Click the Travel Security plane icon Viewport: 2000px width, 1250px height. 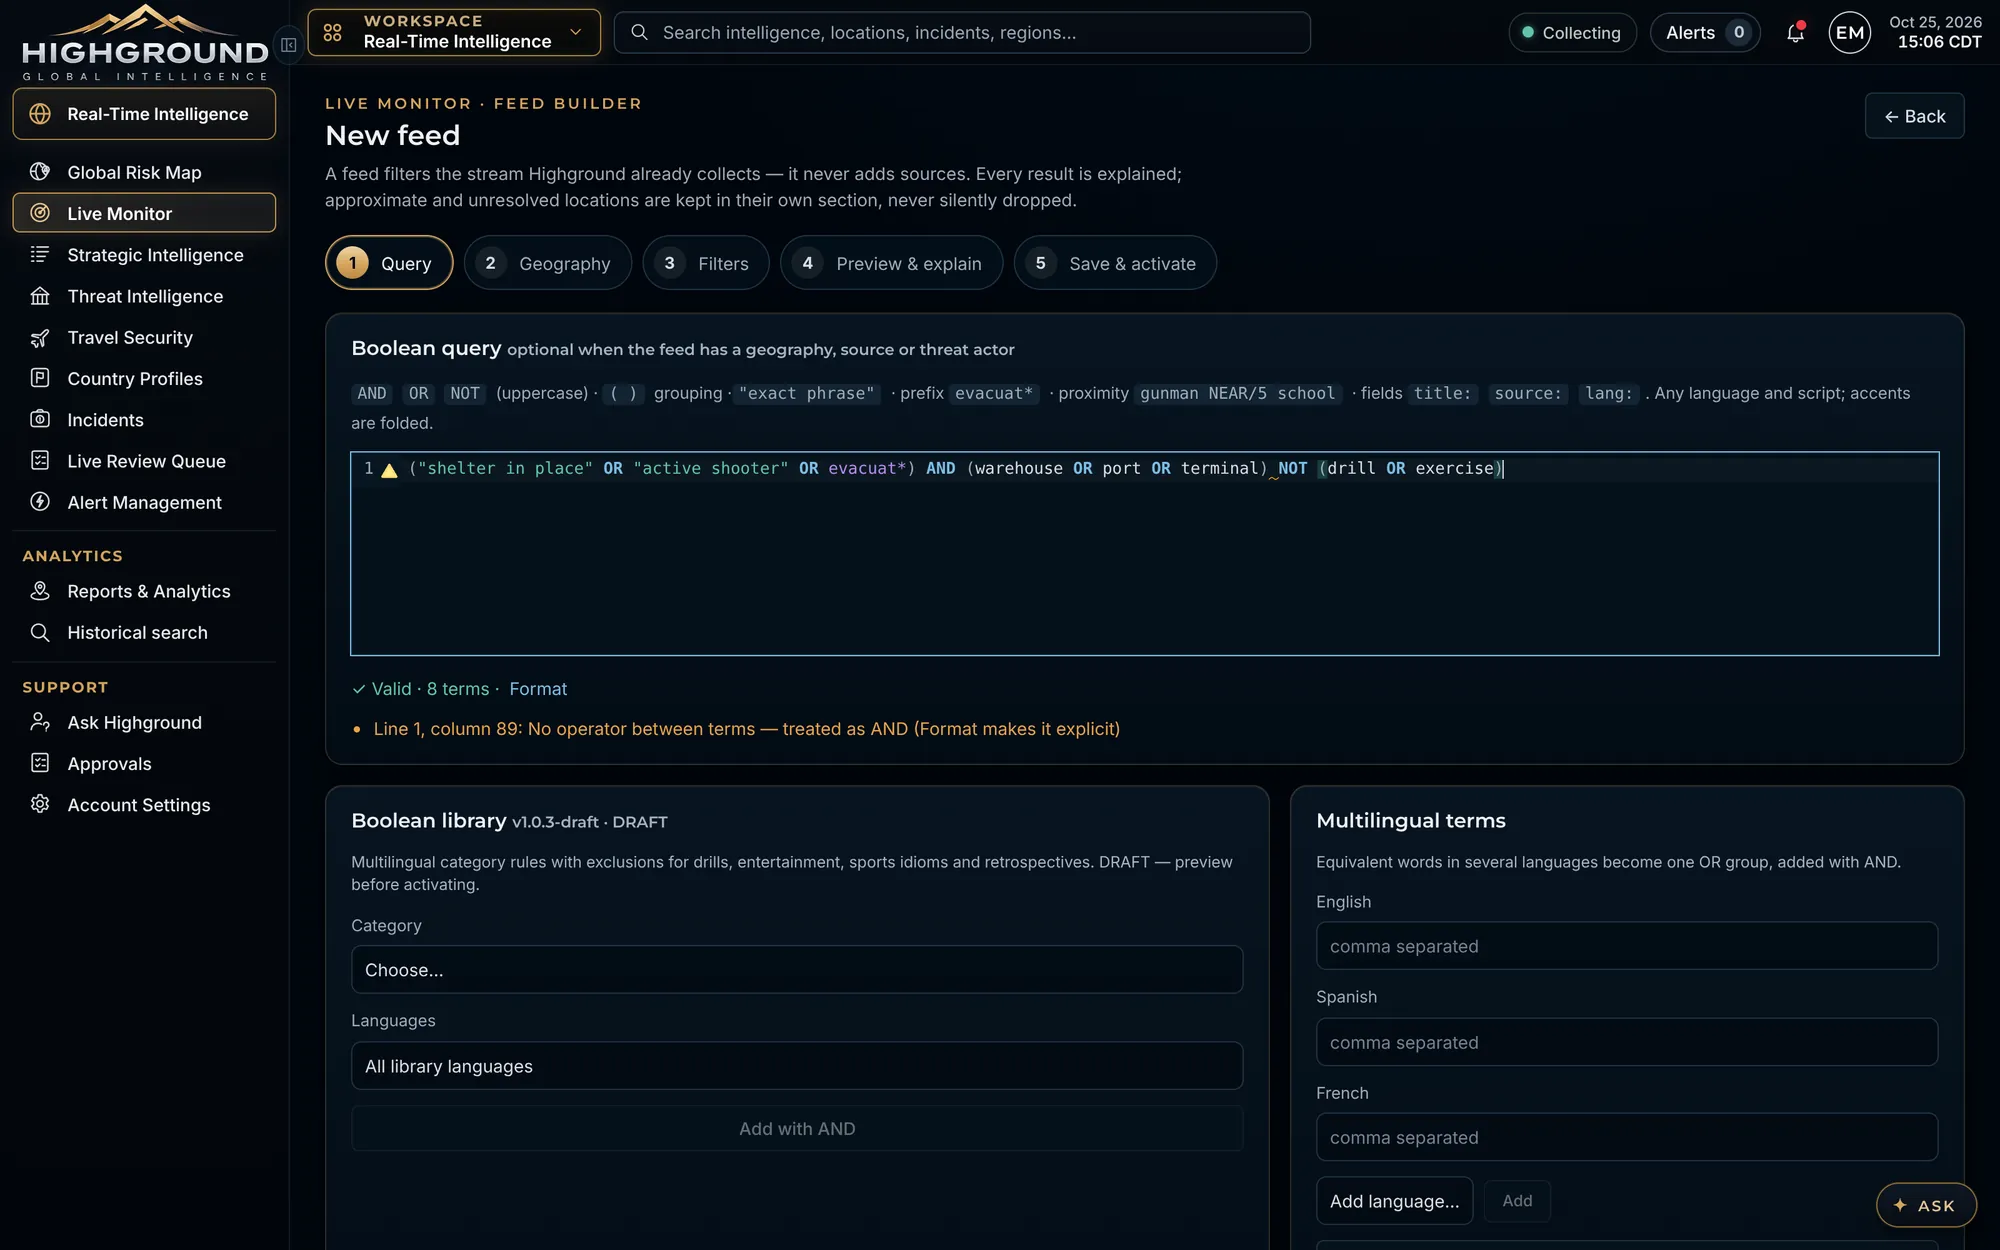(40, 337)
